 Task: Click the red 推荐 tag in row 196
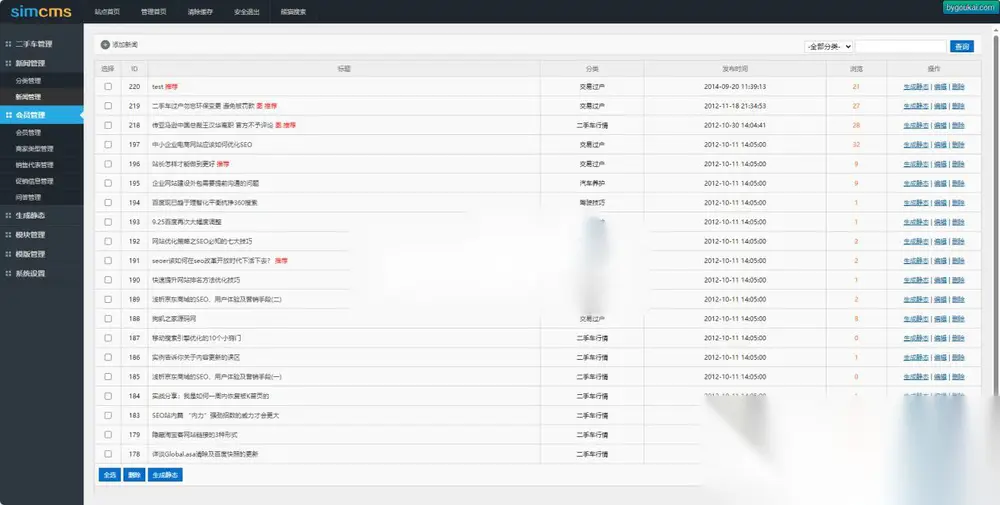tap(223, 164)
